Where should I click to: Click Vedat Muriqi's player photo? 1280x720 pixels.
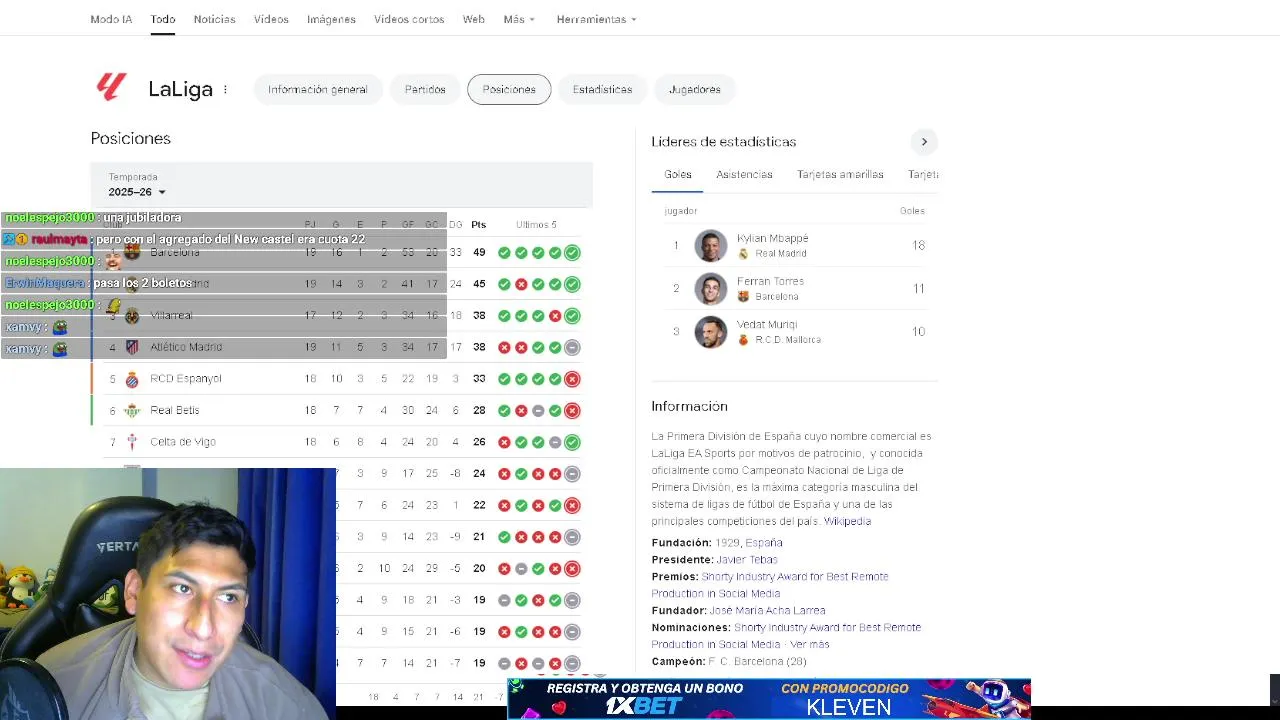(x=711, y=332)
